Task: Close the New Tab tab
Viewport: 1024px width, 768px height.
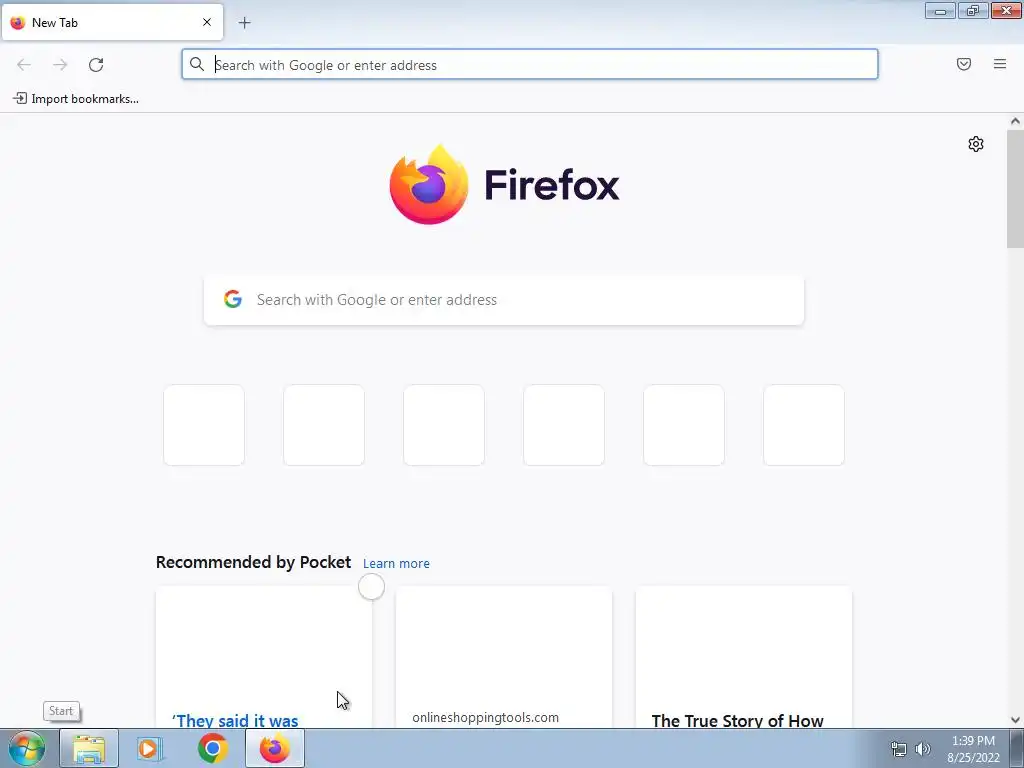Action: [207, 22]
